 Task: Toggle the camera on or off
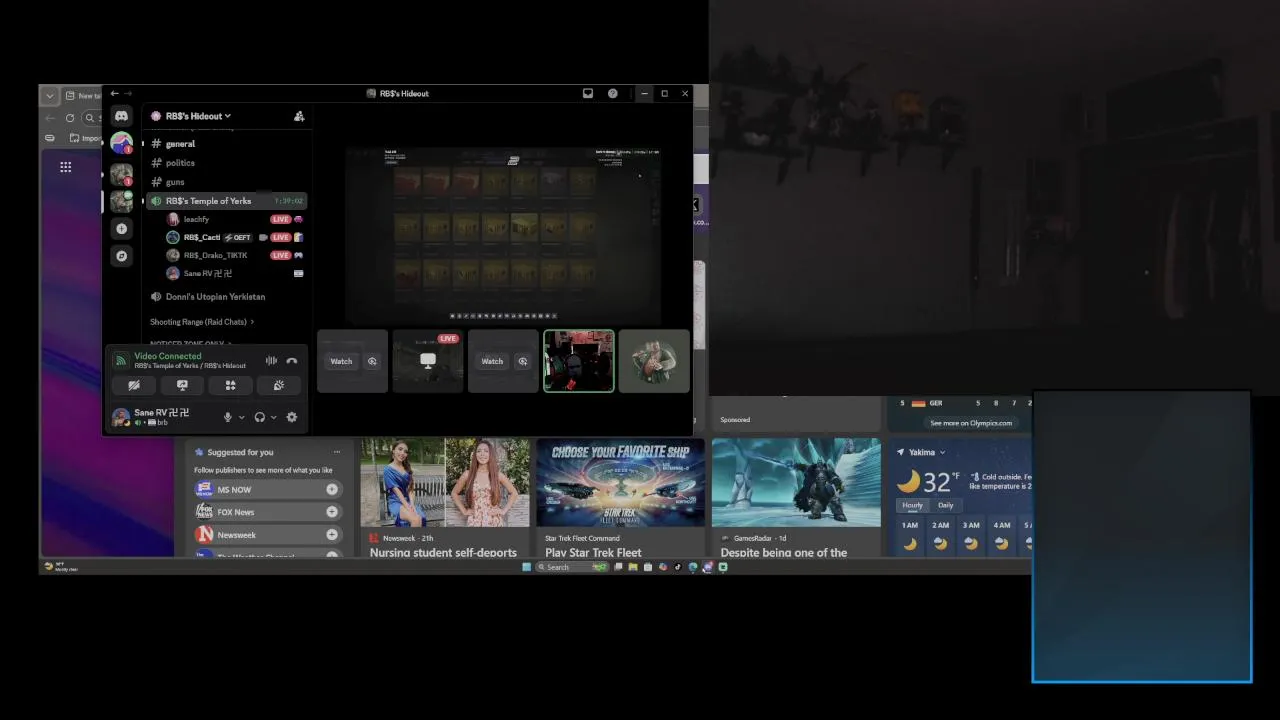[x=134, y=385]
